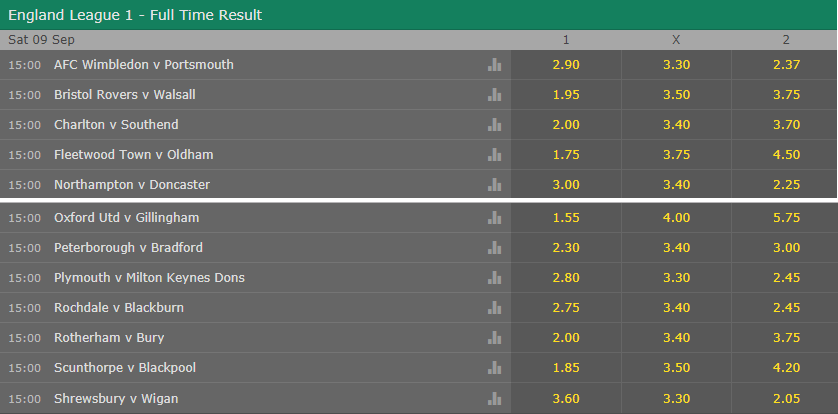Open stats icon for Charlton v Southend
The image size is (838, 414).
click(x=494, y=124)
